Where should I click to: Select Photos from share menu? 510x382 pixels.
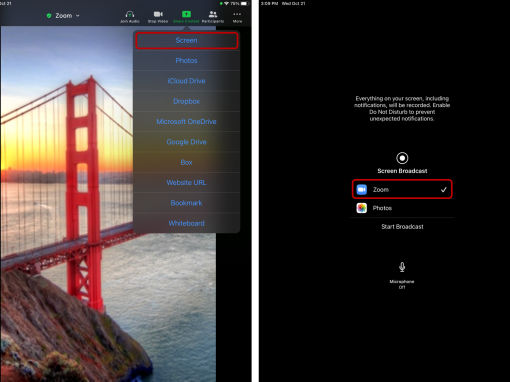pos(187,61)
